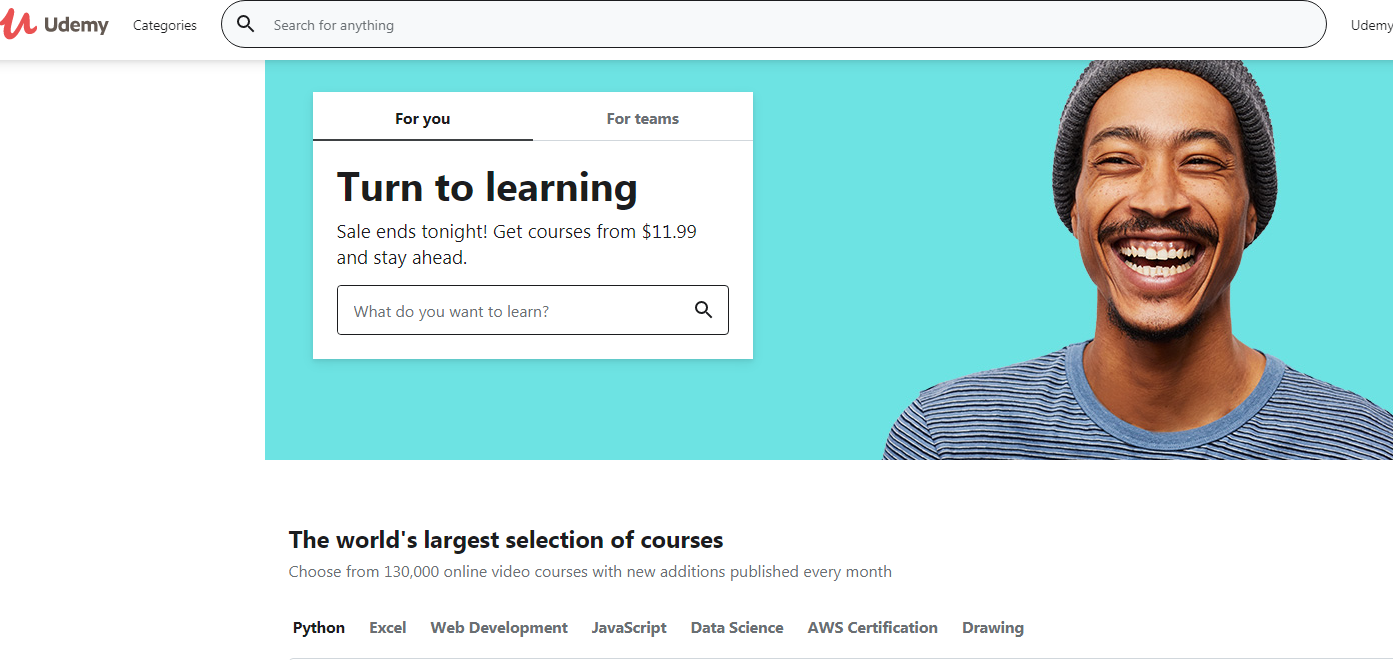Switch to the "For teams" tab

click(x=642, y=118)
